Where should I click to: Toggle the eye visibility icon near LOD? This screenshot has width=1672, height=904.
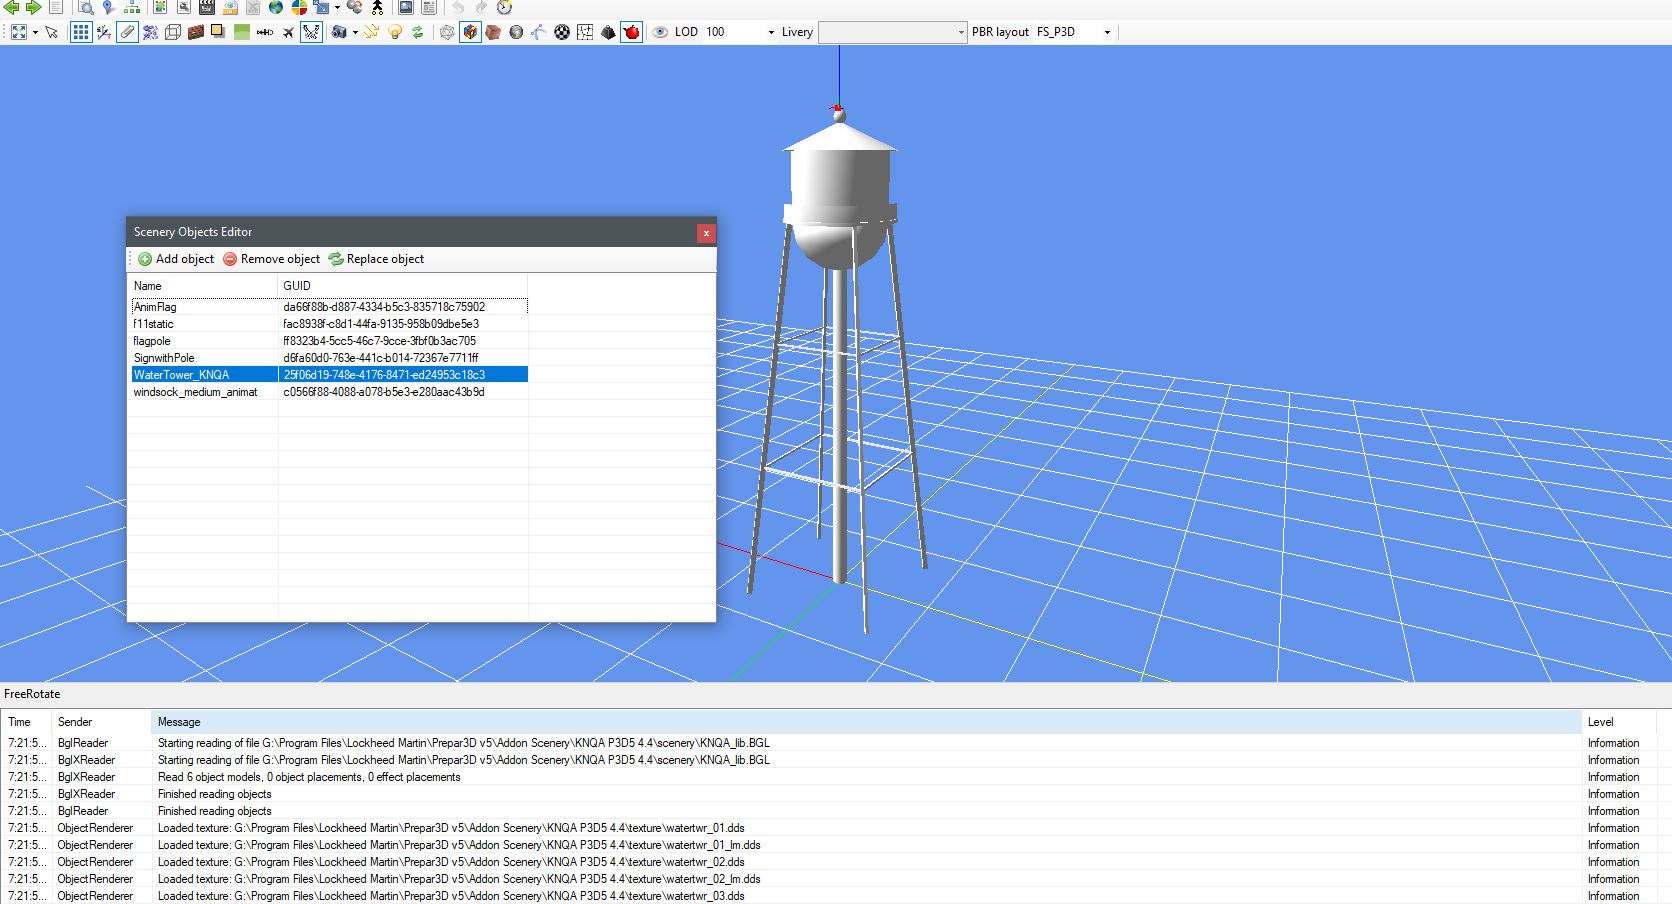[x=660, y=32]
